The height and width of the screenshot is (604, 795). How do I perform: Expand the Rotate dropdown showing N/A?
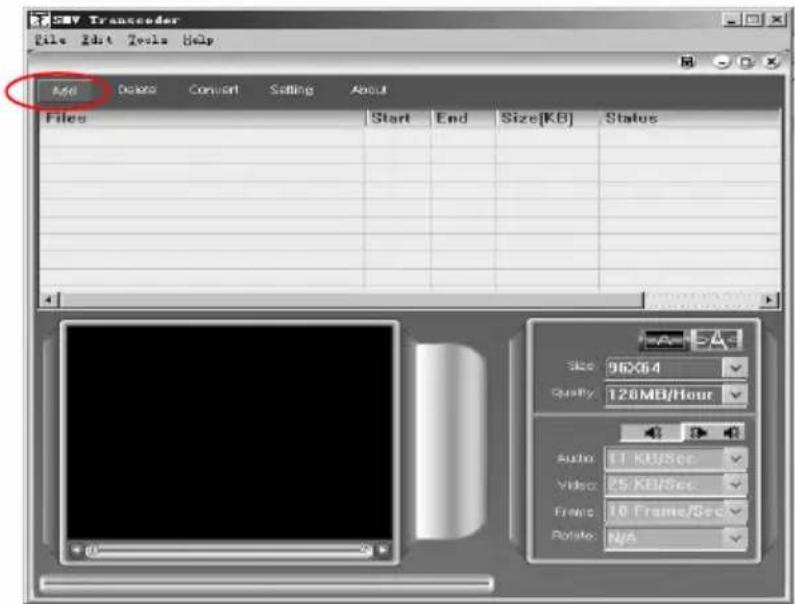pyautogui.click(x=736, y=538)
